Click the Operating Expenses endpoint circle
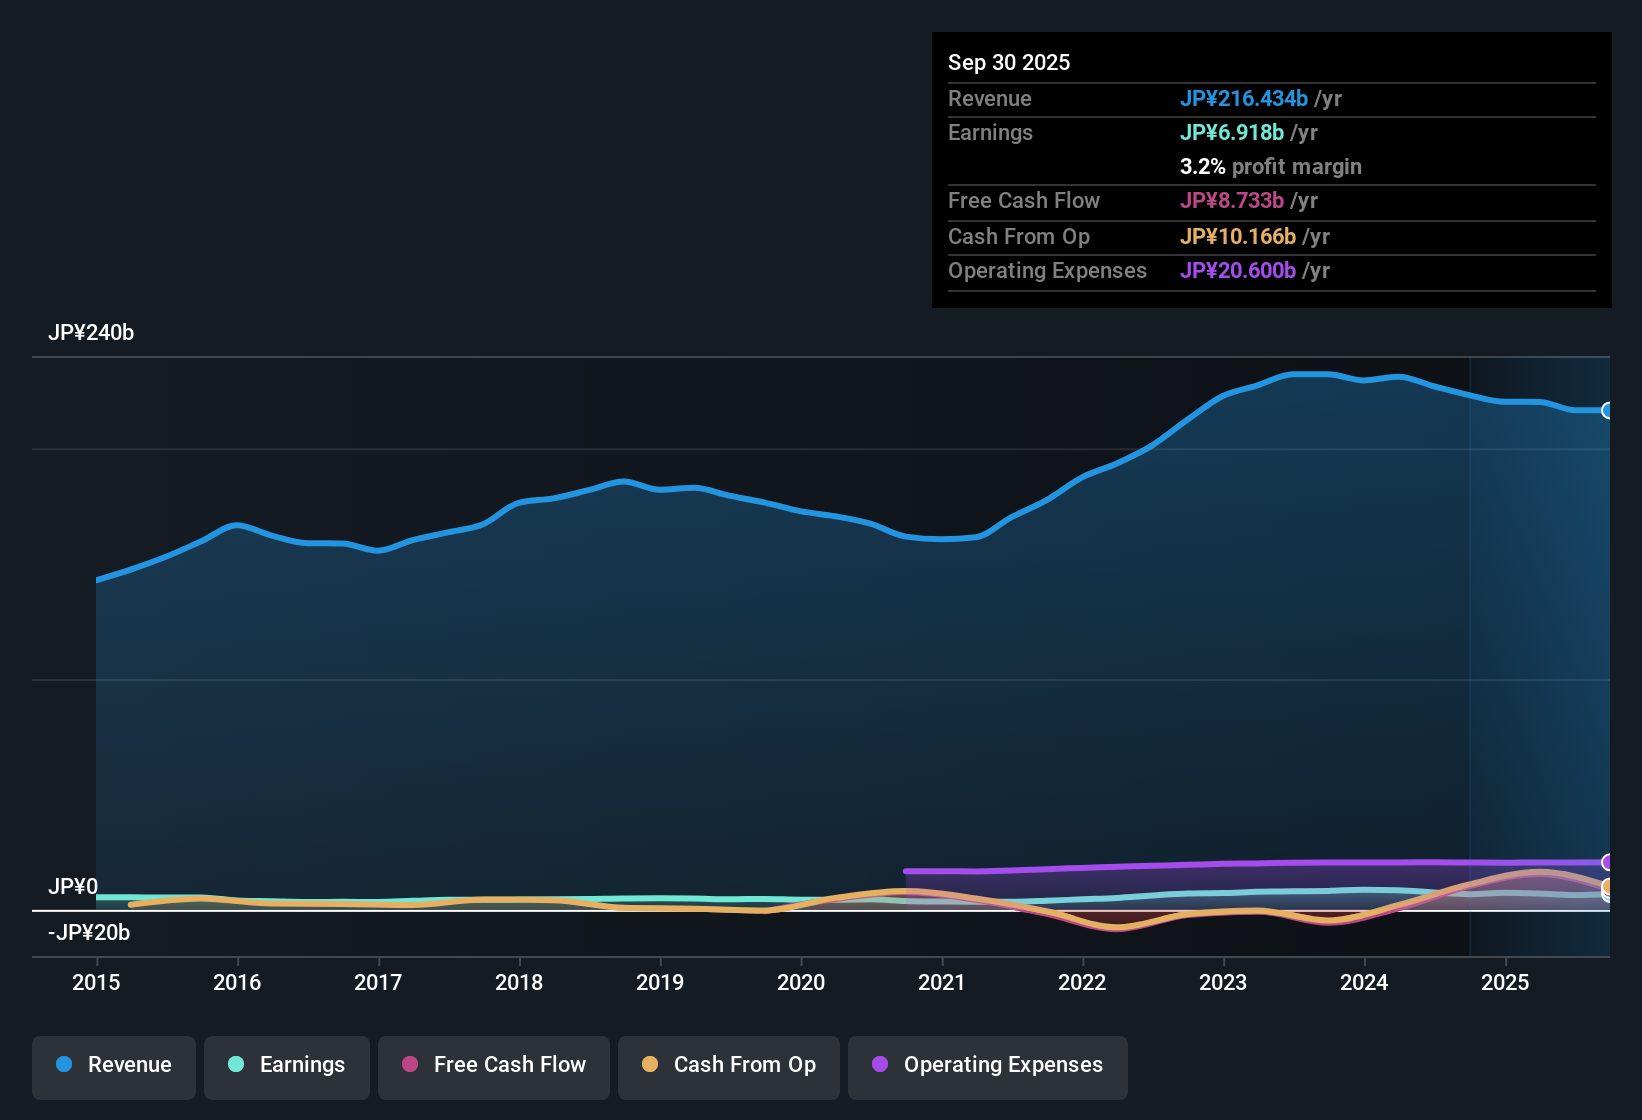Screen dimensions: 1642x1120 1608,860
